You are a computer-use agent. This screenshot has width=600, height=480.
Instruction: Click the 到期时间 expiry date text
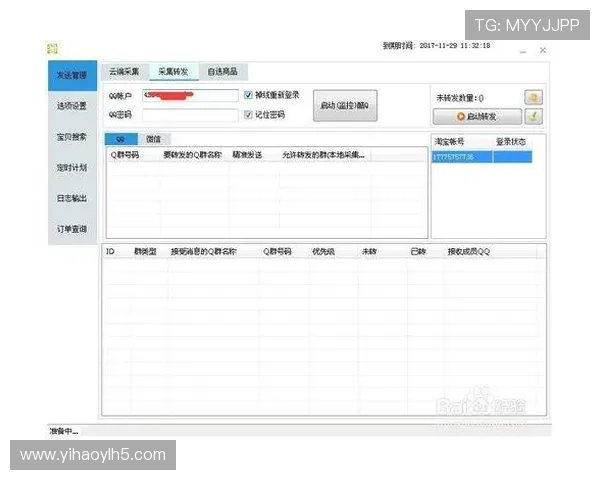[437, 46]
